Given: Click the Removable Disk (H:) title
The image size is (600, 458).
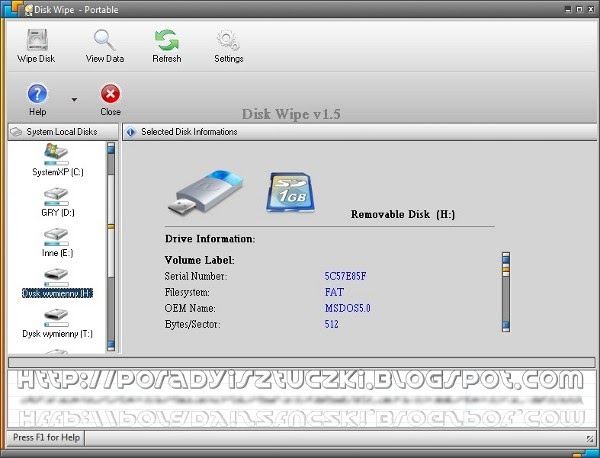Looking at the screenshot, I should click(403, 214).
